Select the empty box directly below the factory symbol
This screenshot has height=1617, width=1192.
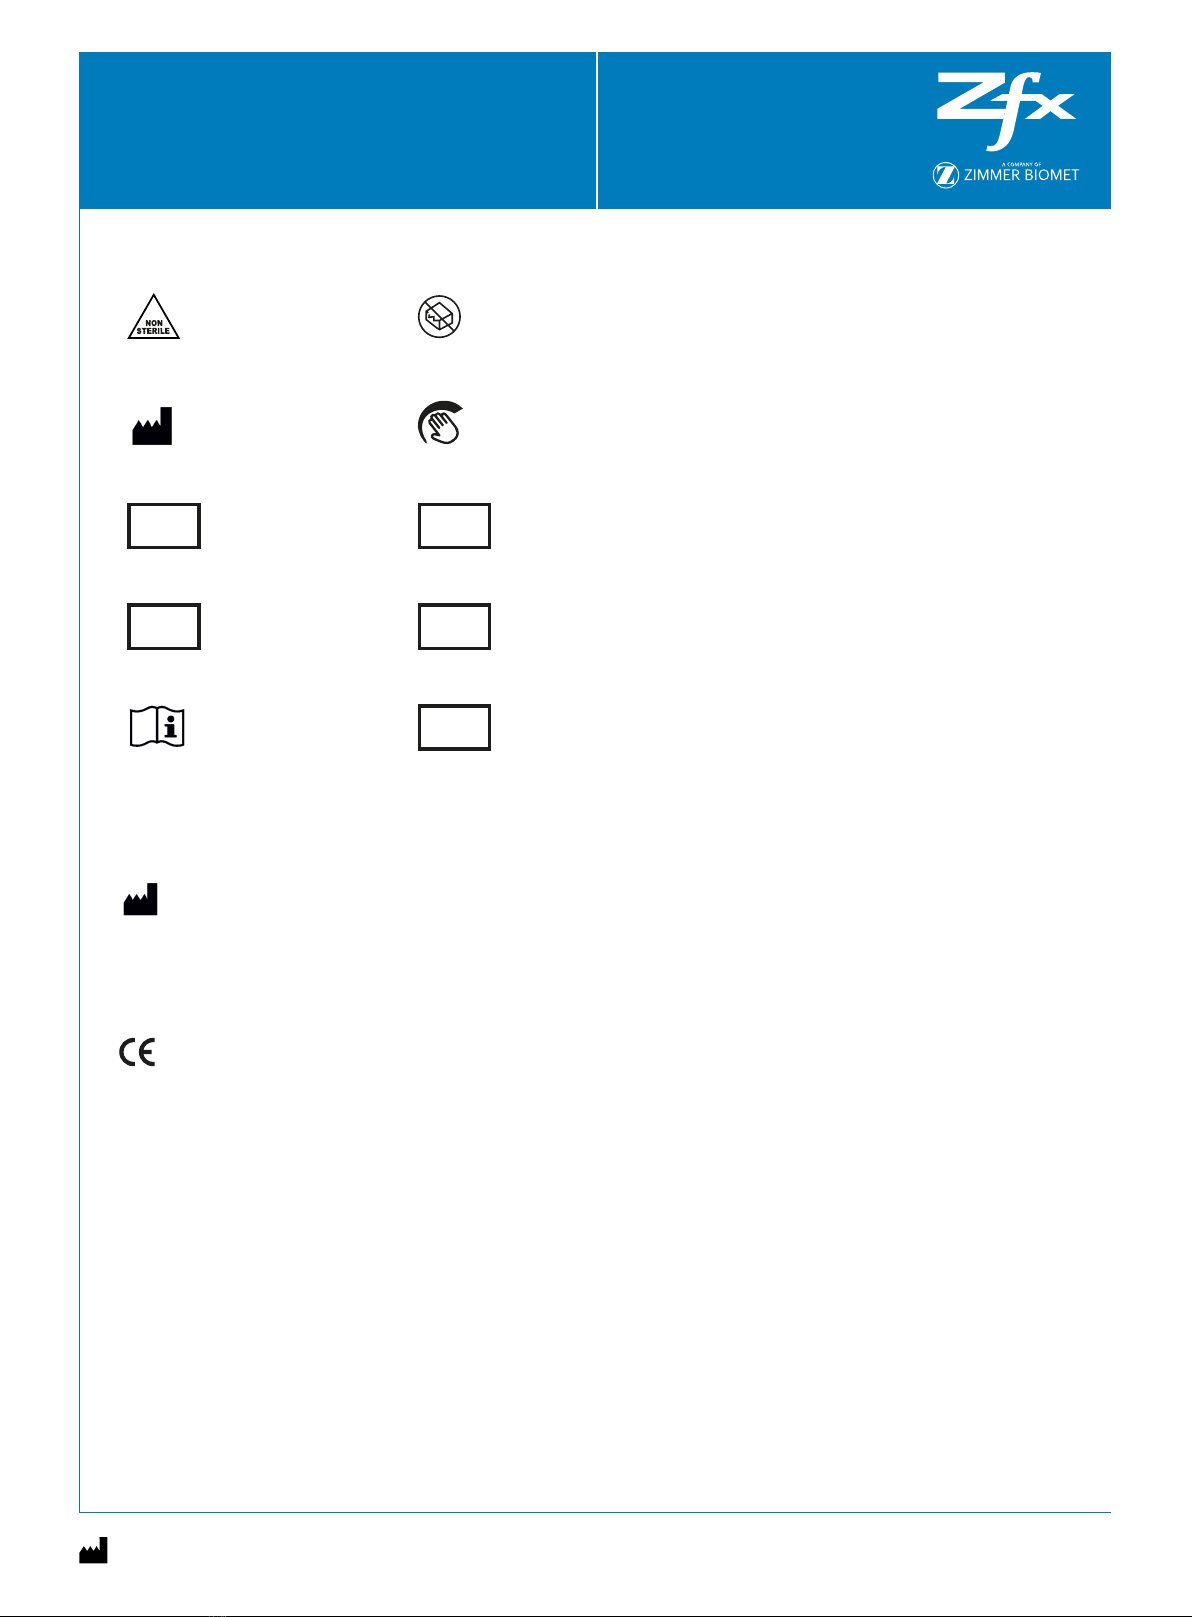coord(164,526)
